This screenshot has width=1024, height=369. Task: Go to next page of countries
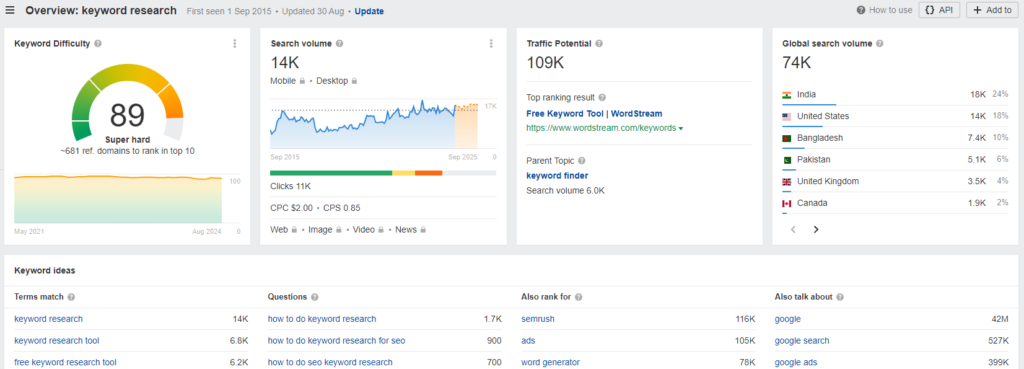point(816,229)
